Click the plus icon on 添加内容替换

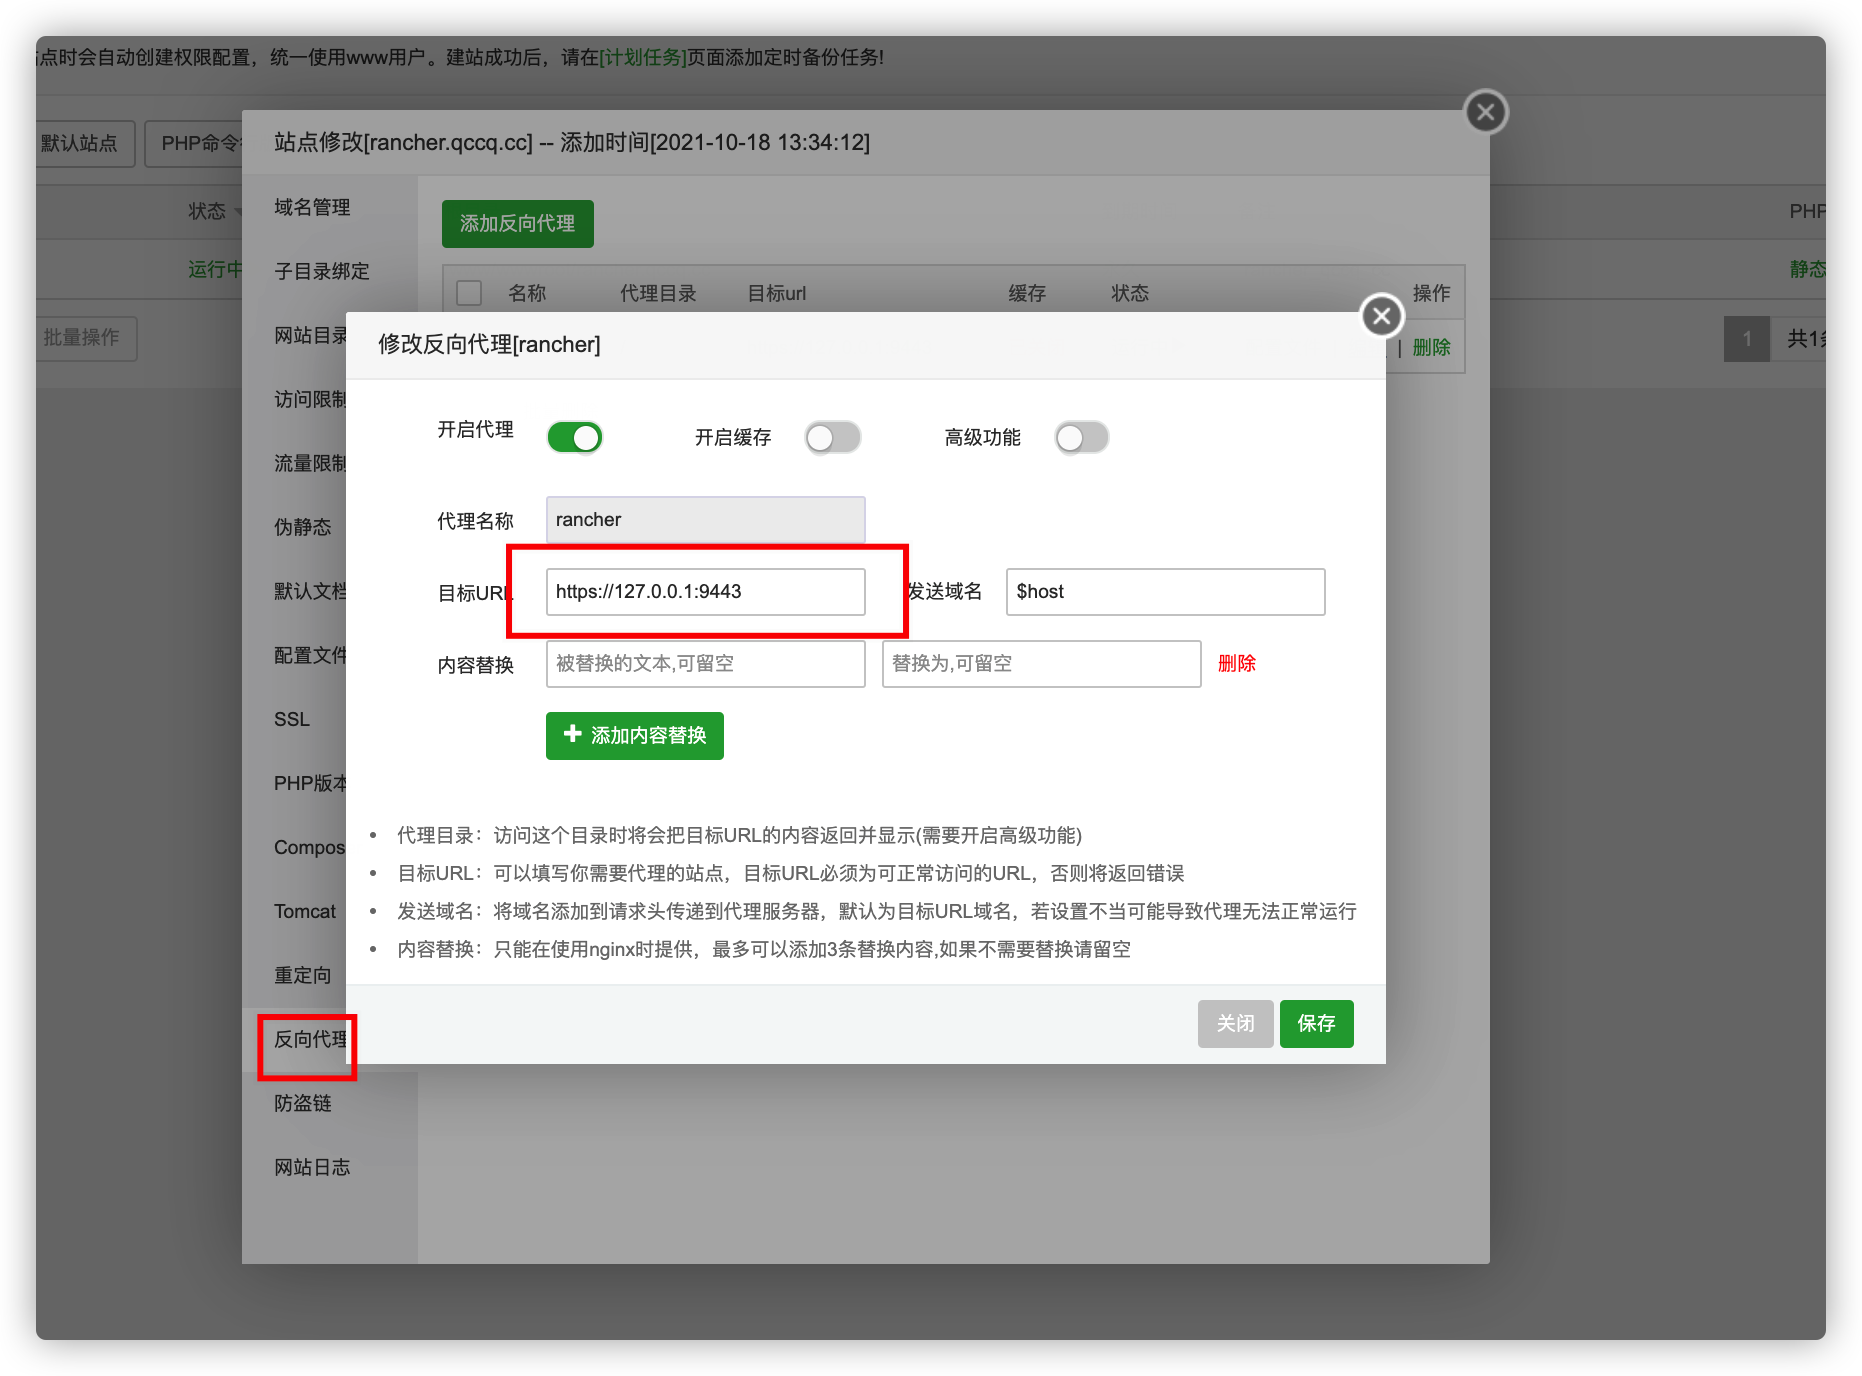pyautogui.click(x=573, y=735)
